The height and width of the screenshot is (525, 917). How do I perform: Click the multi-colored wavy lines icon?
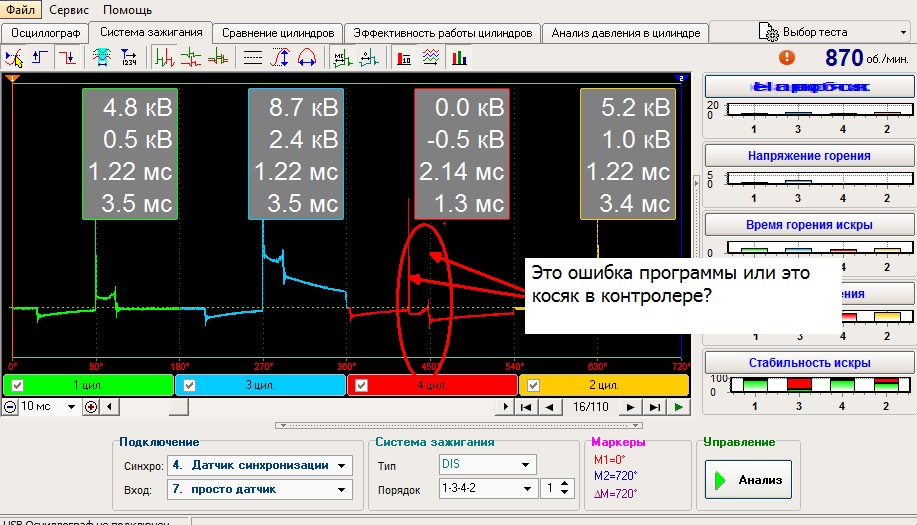tap(431, 58)
